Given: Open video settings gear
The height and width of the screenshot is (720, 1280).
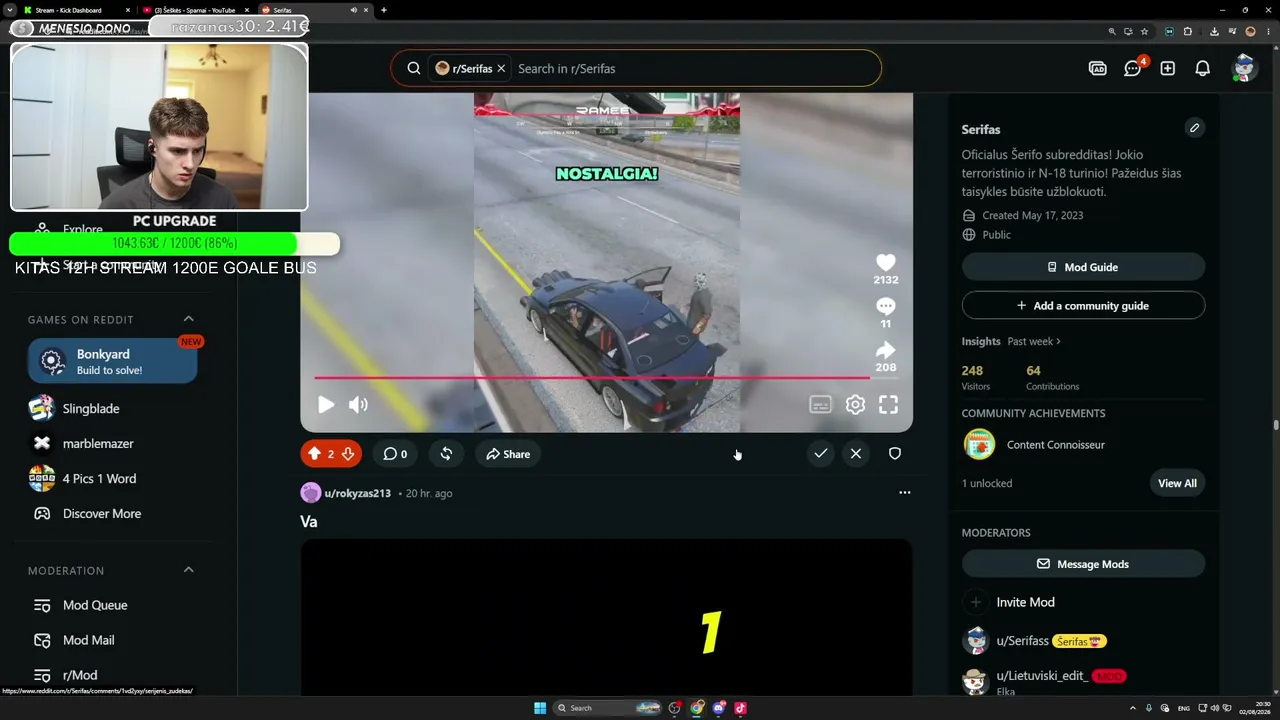Looking at the screenshot, I should (855, 405).
